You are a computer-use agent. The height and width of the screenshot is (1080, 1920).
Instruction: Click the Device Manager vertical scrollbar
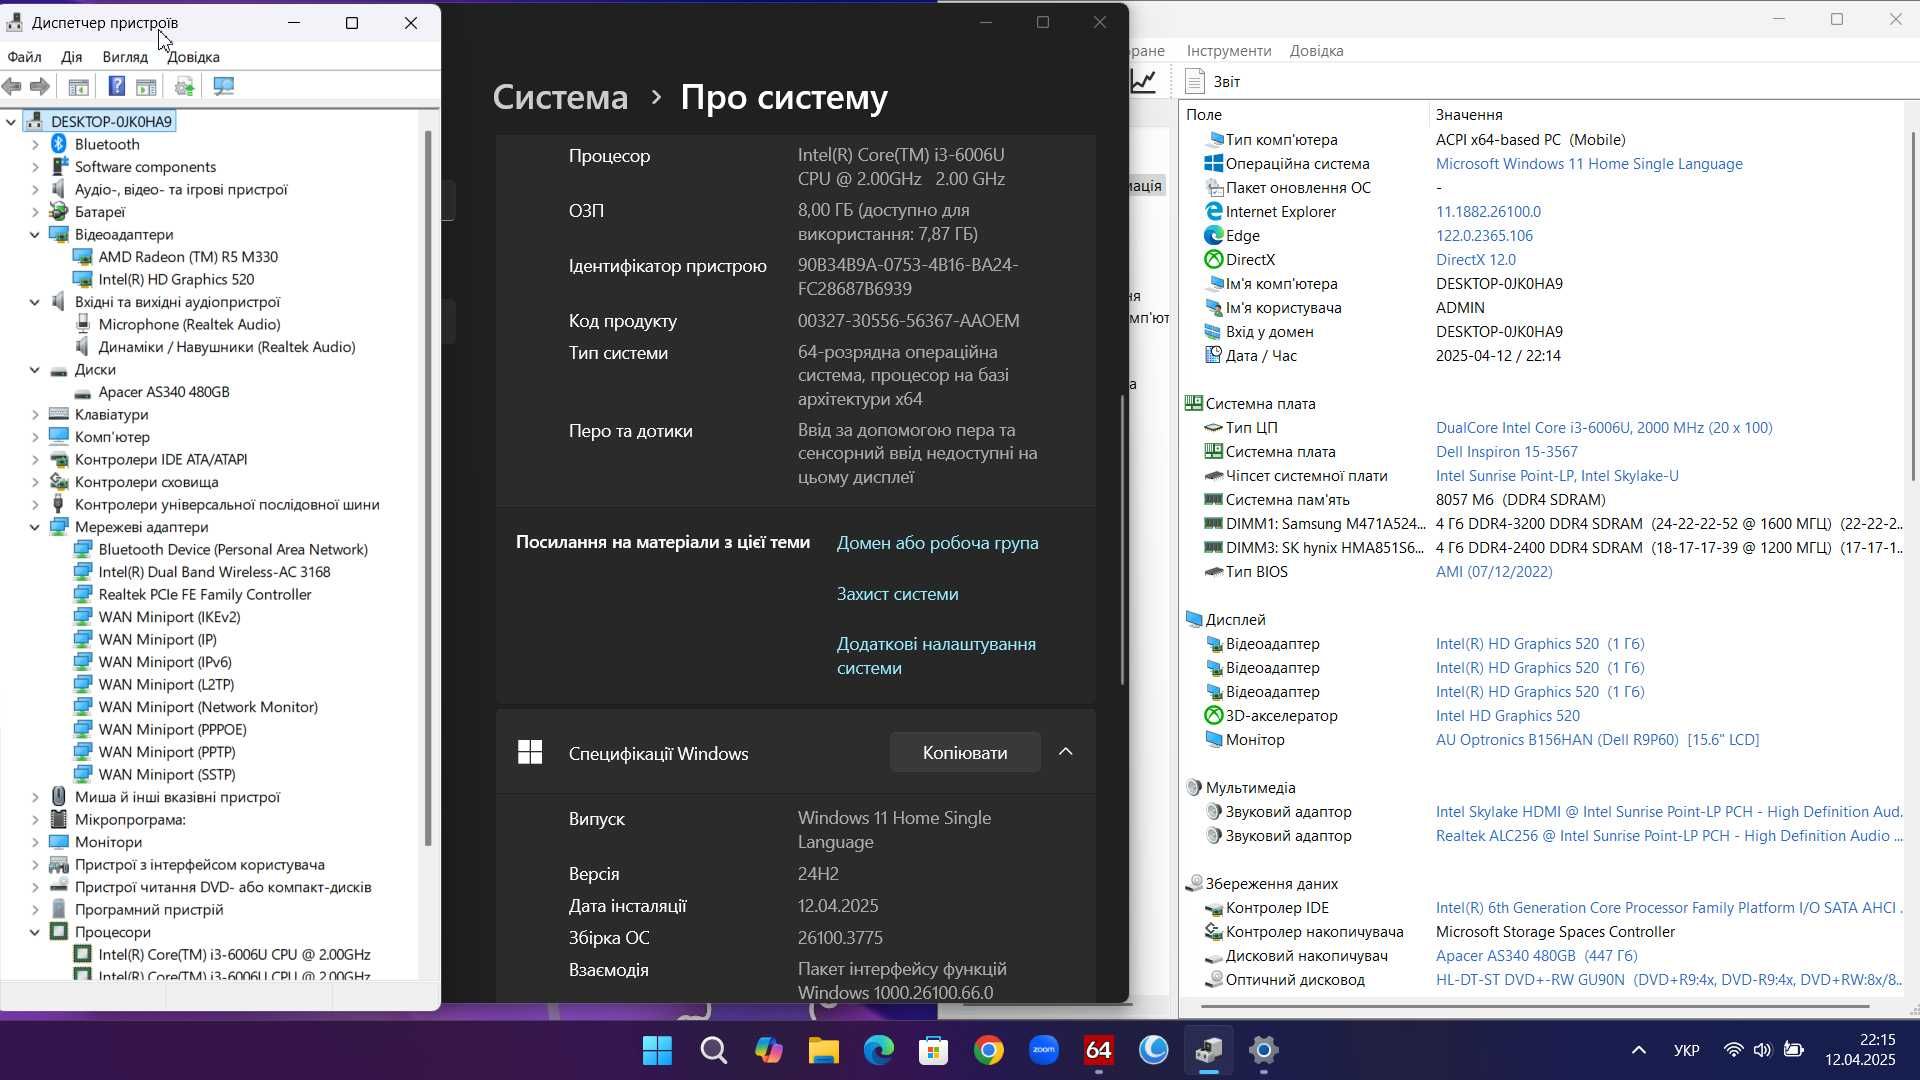tap(428, 488)
